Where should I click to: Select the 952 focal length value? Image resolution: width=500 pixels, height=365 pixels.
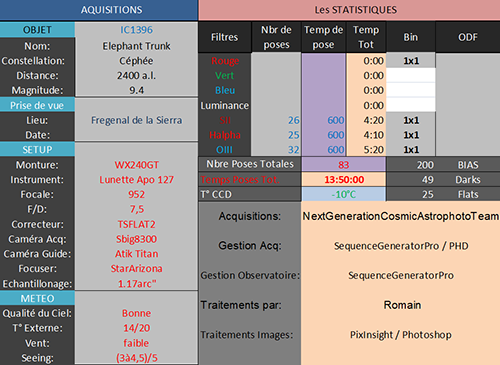pos(136,194)
